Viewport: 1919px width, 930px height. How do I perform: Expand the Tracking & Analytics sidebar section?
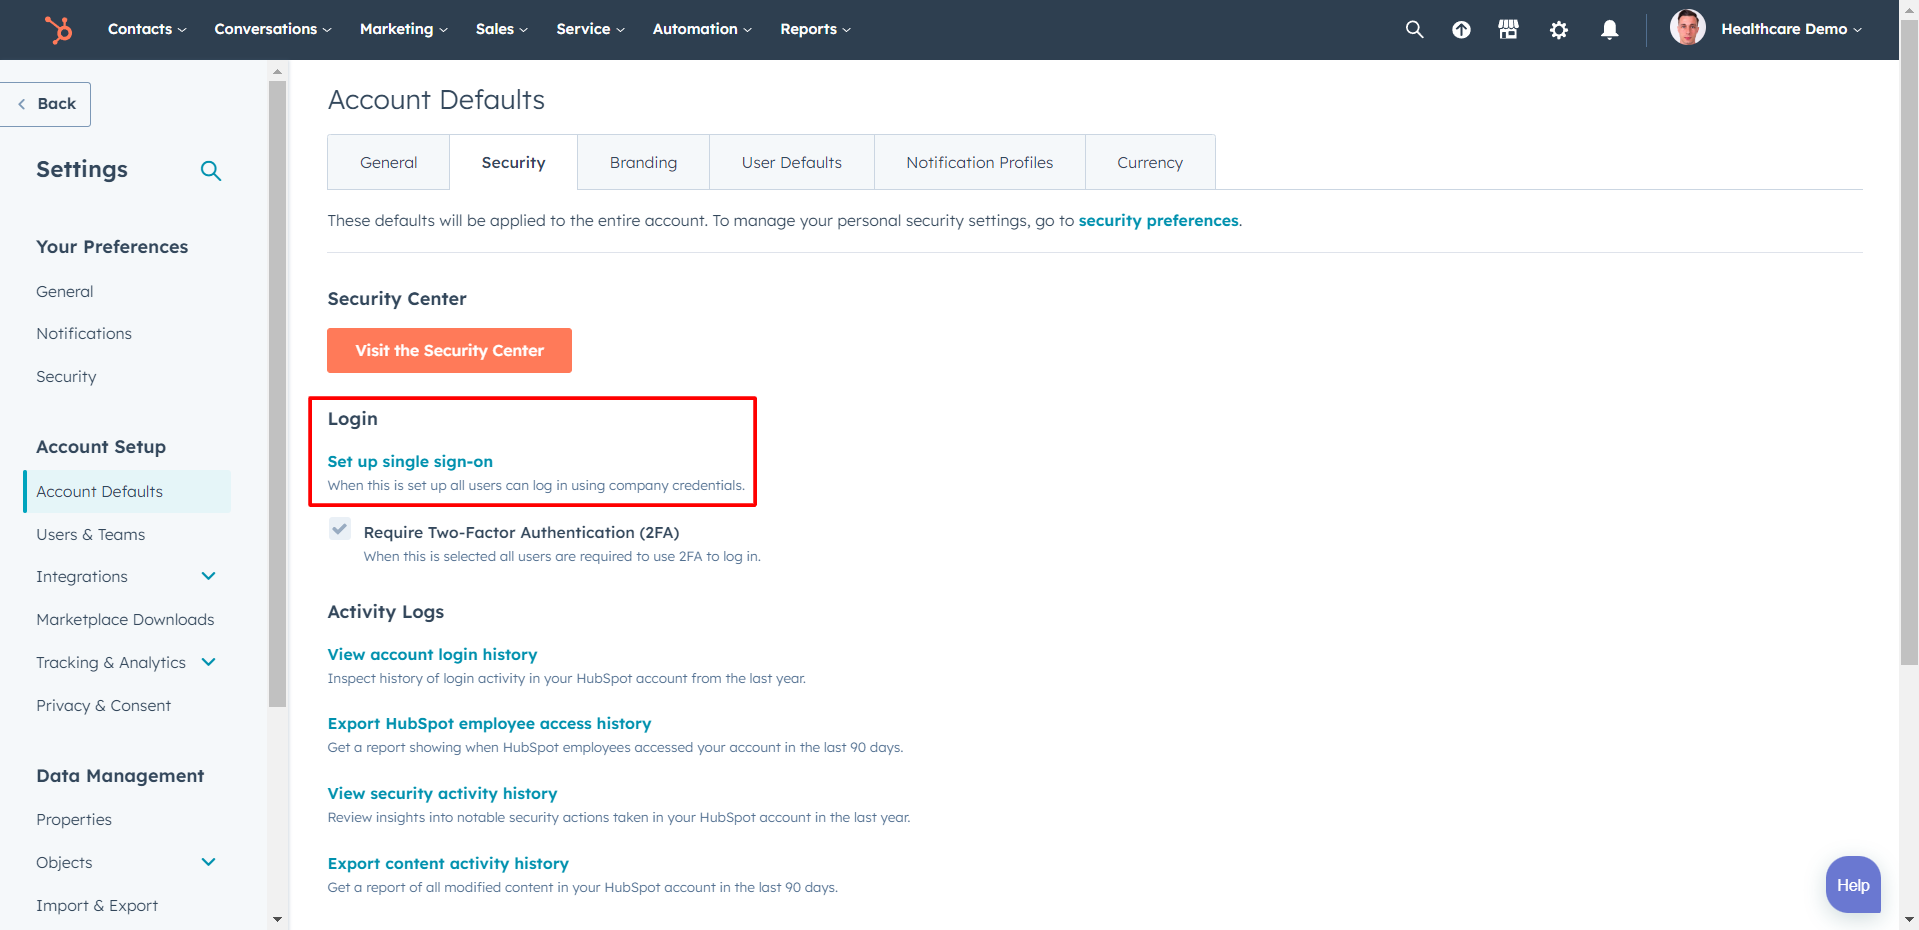tap(208, 662)
